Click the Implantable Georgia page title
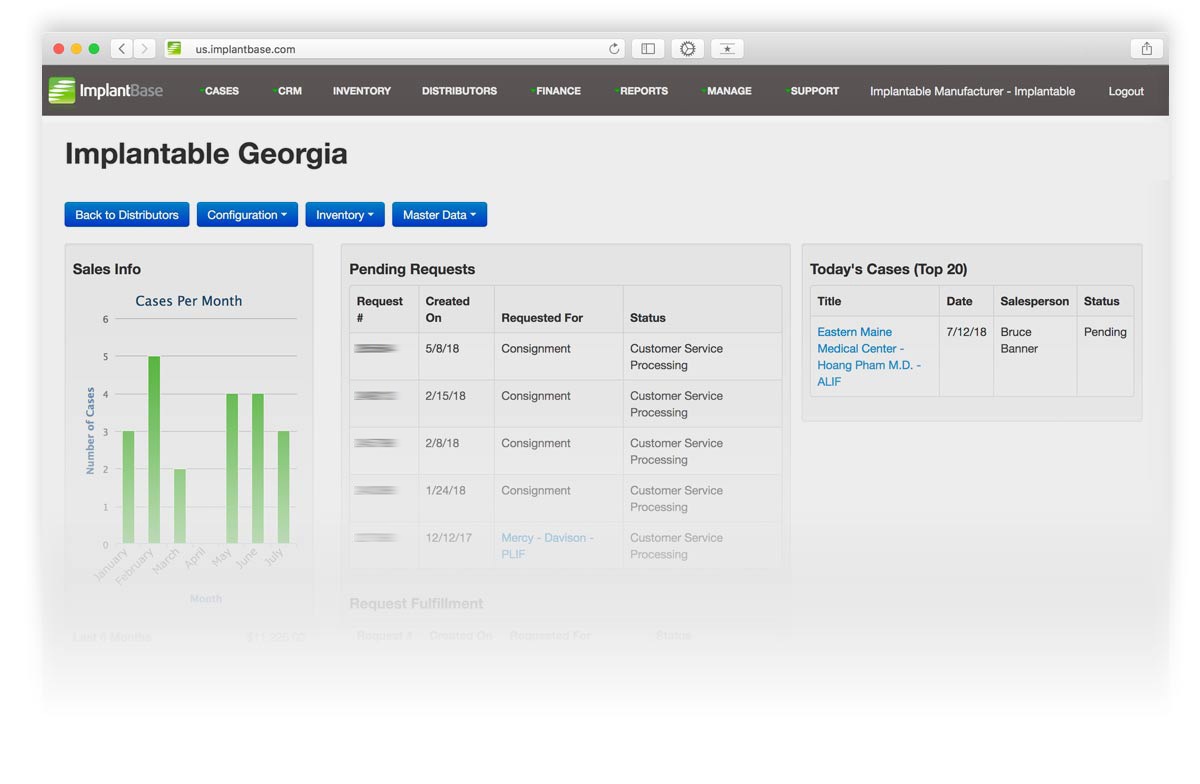The height and width of the screenshot is (784, 1200). click(x=206, y=154)
